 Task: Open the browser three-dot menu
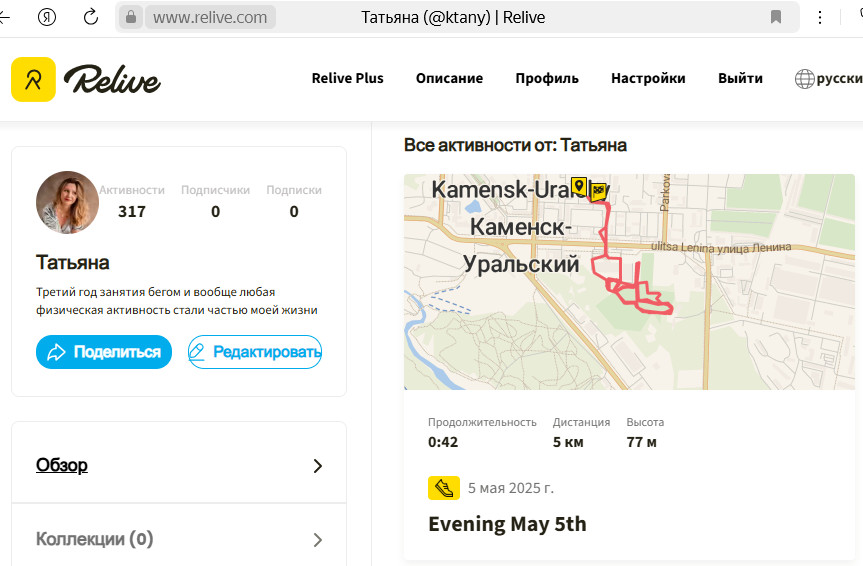(820, 17)
